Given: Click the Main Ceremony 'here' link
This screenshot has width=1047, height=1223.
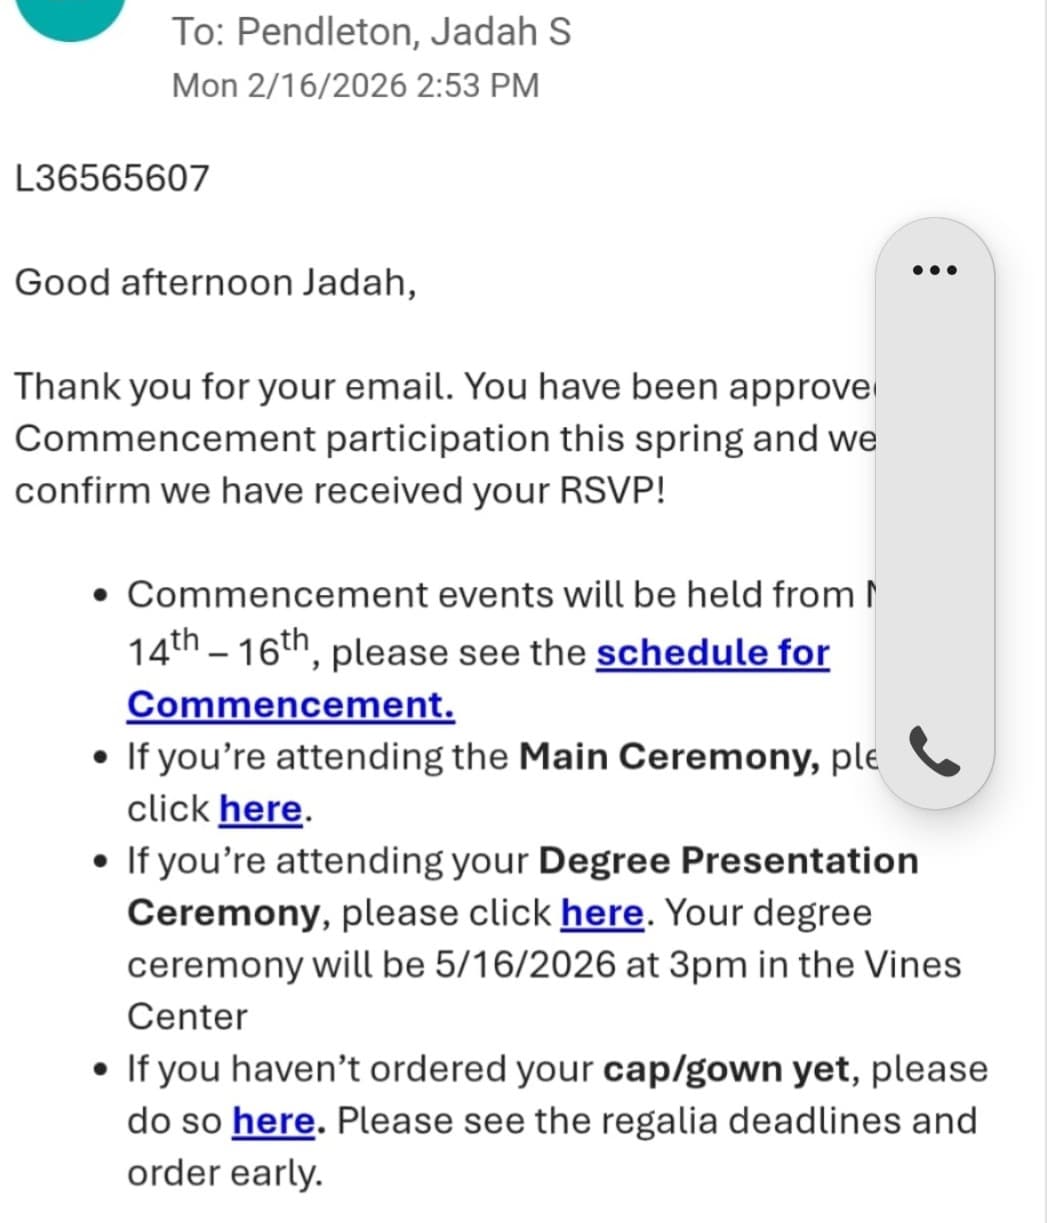Looking at the screenshot, I should pyautogui.click(x=260, y=808).
